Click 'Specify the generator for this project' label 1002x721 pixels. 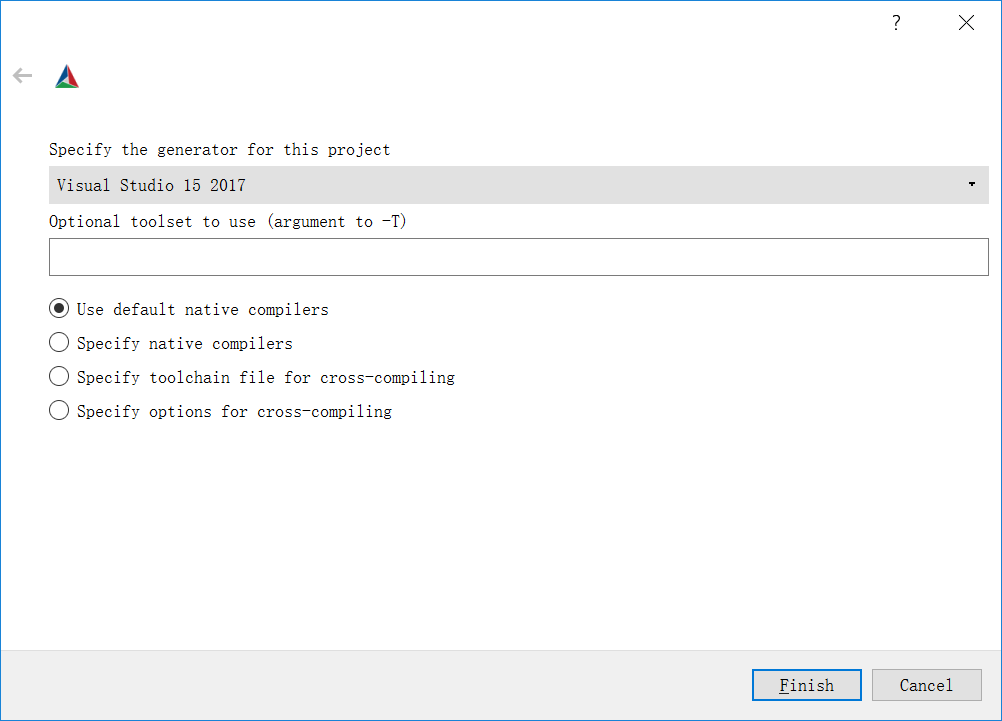tap(220, 150)
